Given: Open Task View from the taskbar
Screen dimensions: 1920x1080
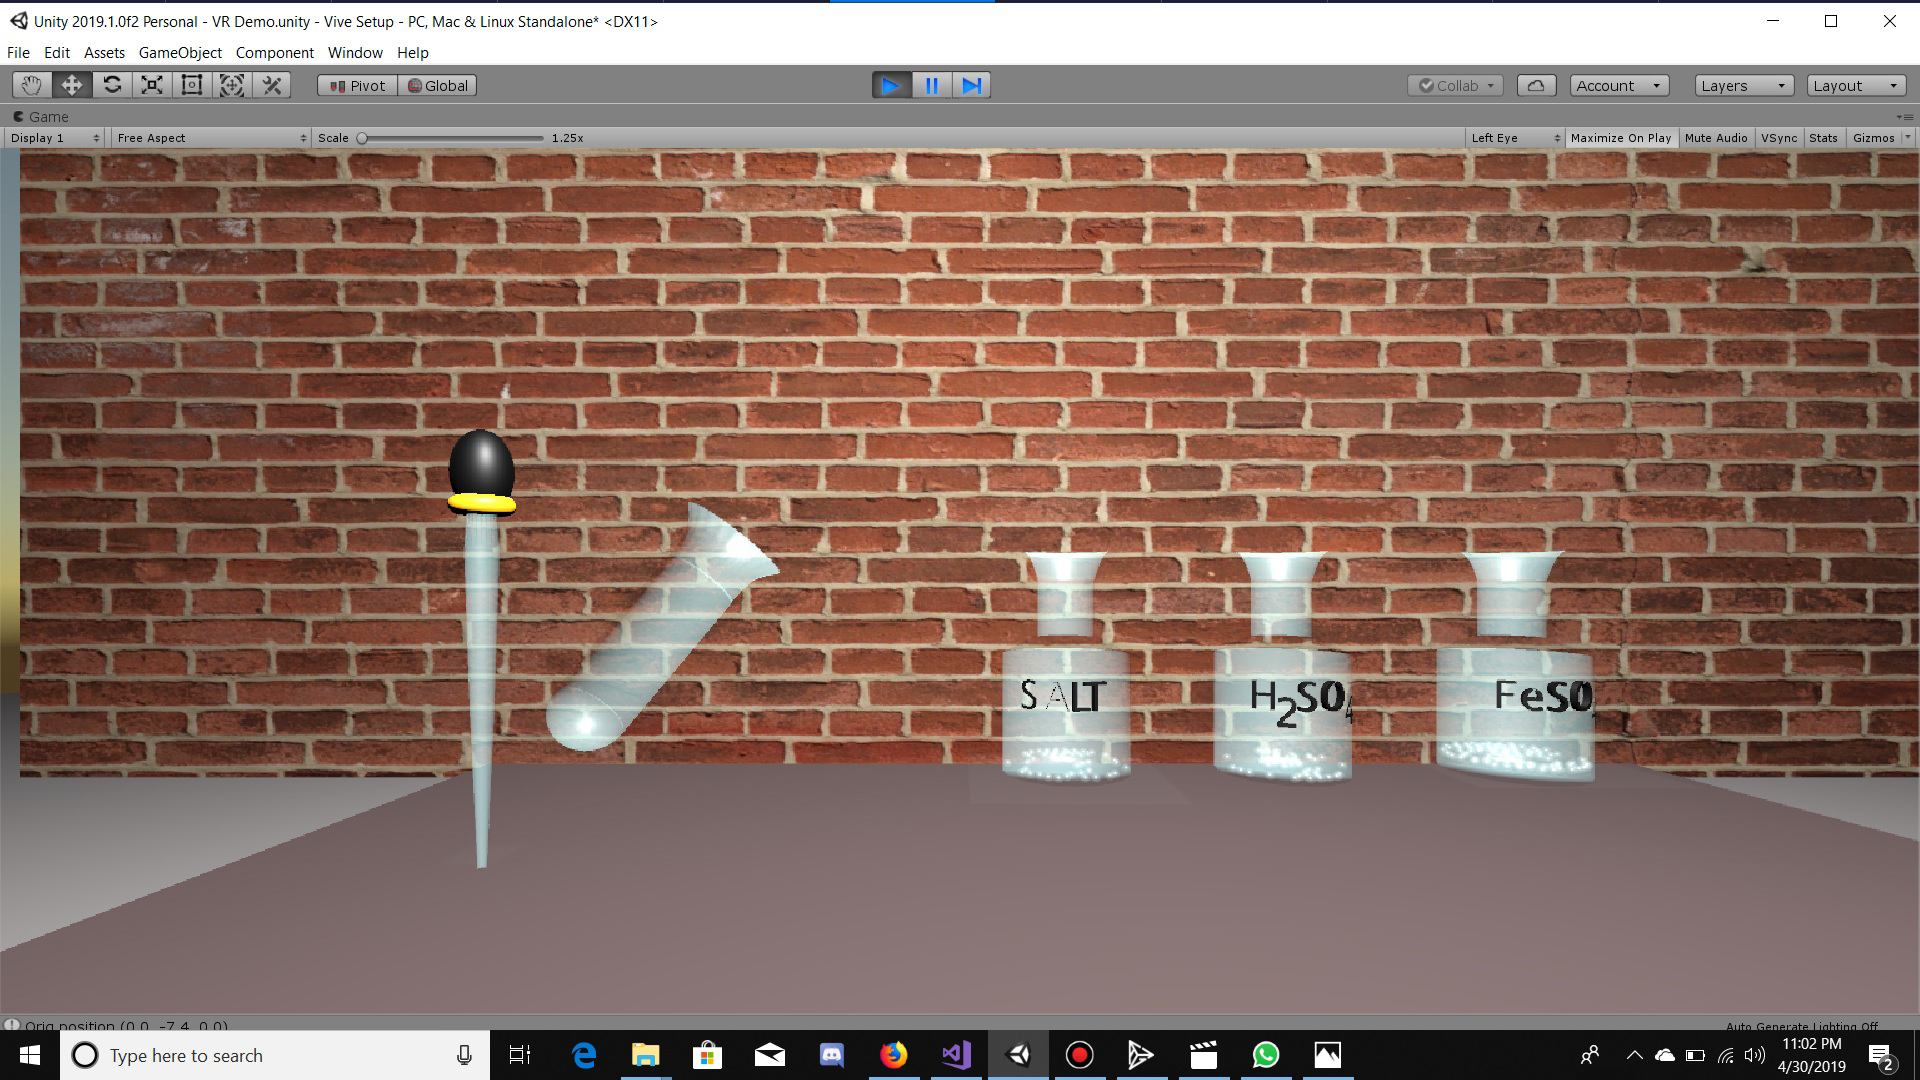Looking at the screenshot, I should tap(520, 1055).
